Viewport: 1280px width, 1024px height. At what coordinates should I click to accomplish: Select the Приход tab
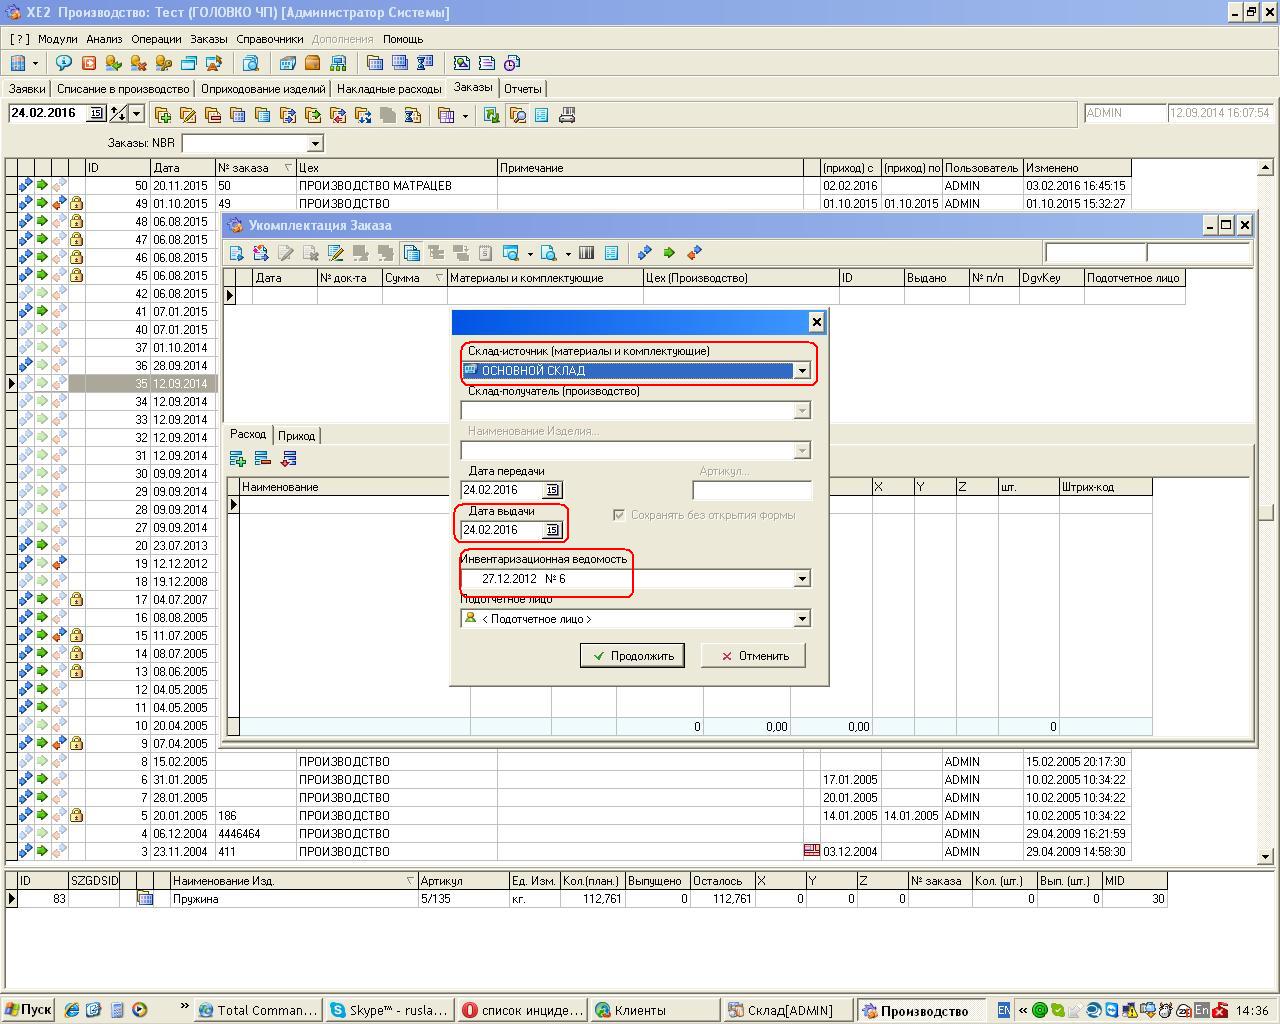point(296,436)
